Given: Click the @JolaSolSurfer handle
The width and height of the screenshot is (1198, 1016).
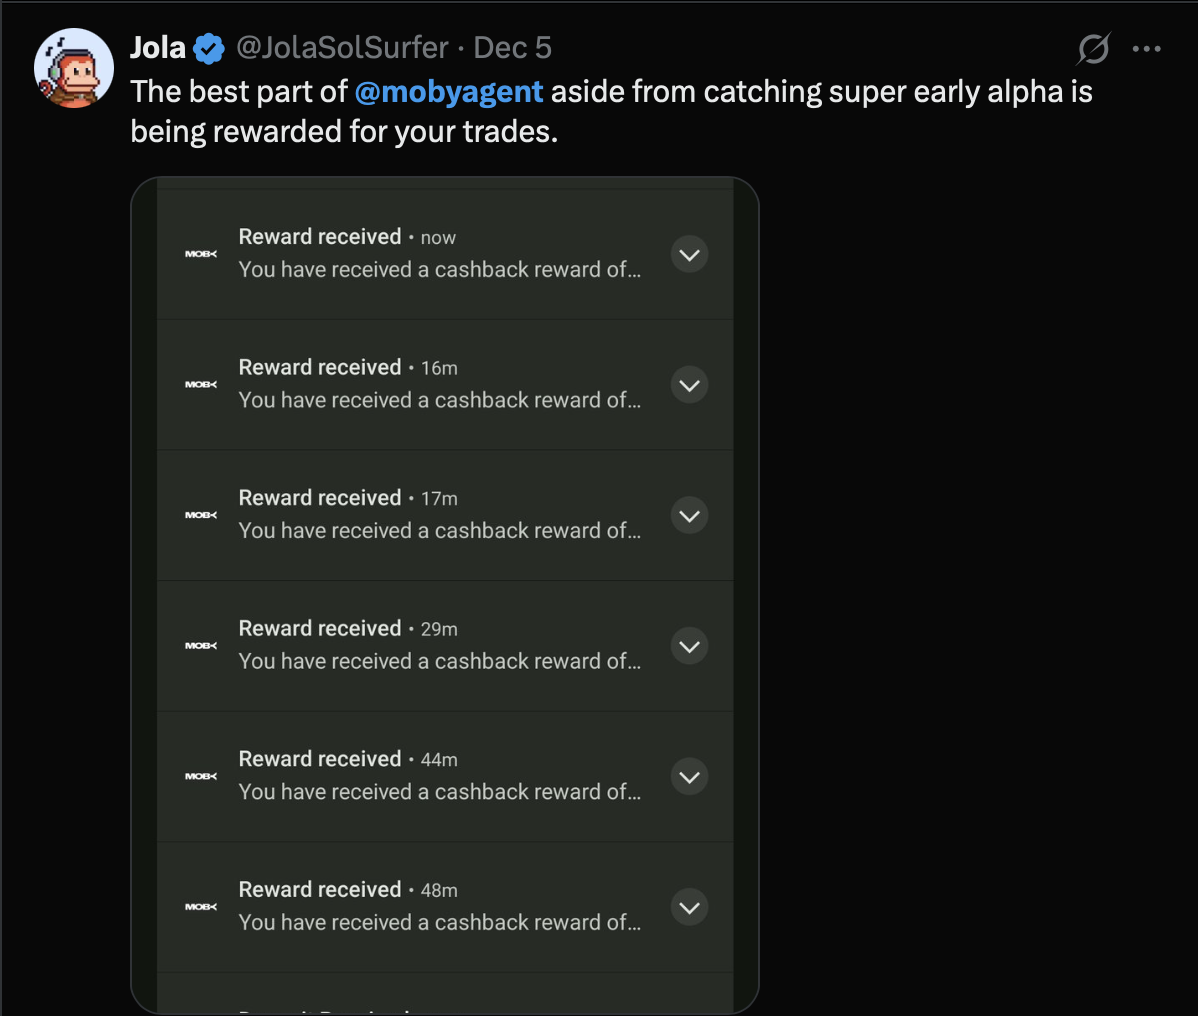Looking at the screenshot, I should coord(342,48).
